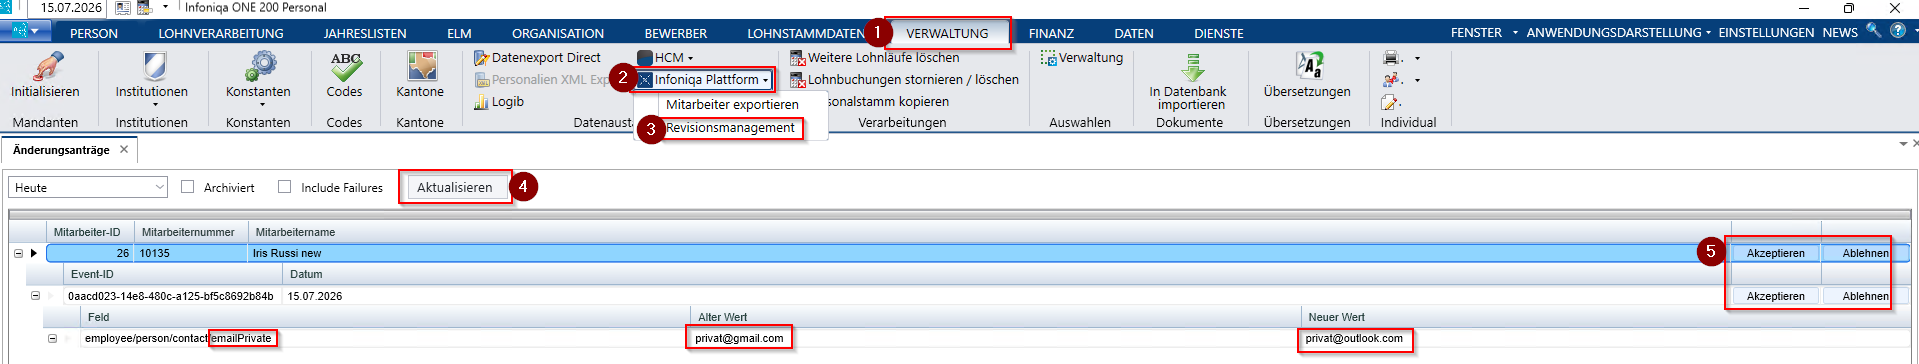This screenshot has width=1919, height=364.
Task: Open the Kantone map icon
Action: tap(421, 66)
